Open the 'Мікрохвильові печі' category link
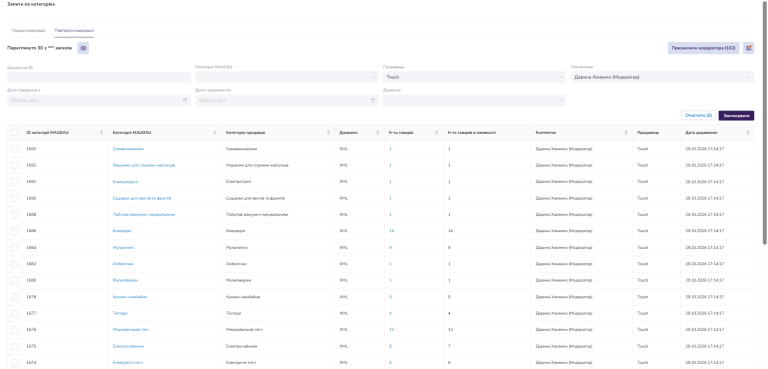The height and width of the screenshot is (369, 768). [131, 329]
